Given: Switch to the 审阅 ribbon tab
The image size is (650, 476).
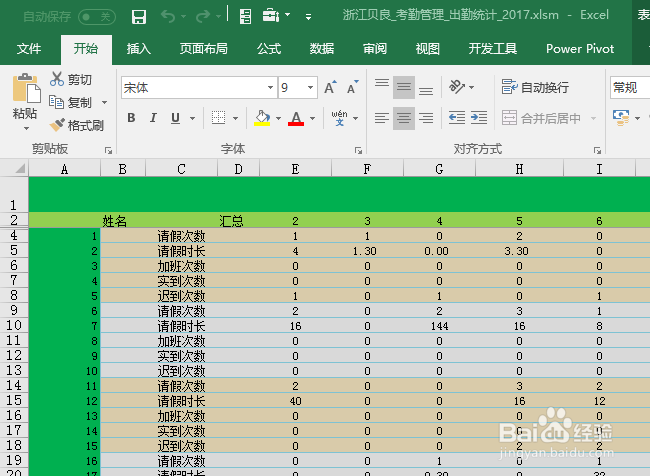Looking at the screenshot, I should tap(375, 49).
